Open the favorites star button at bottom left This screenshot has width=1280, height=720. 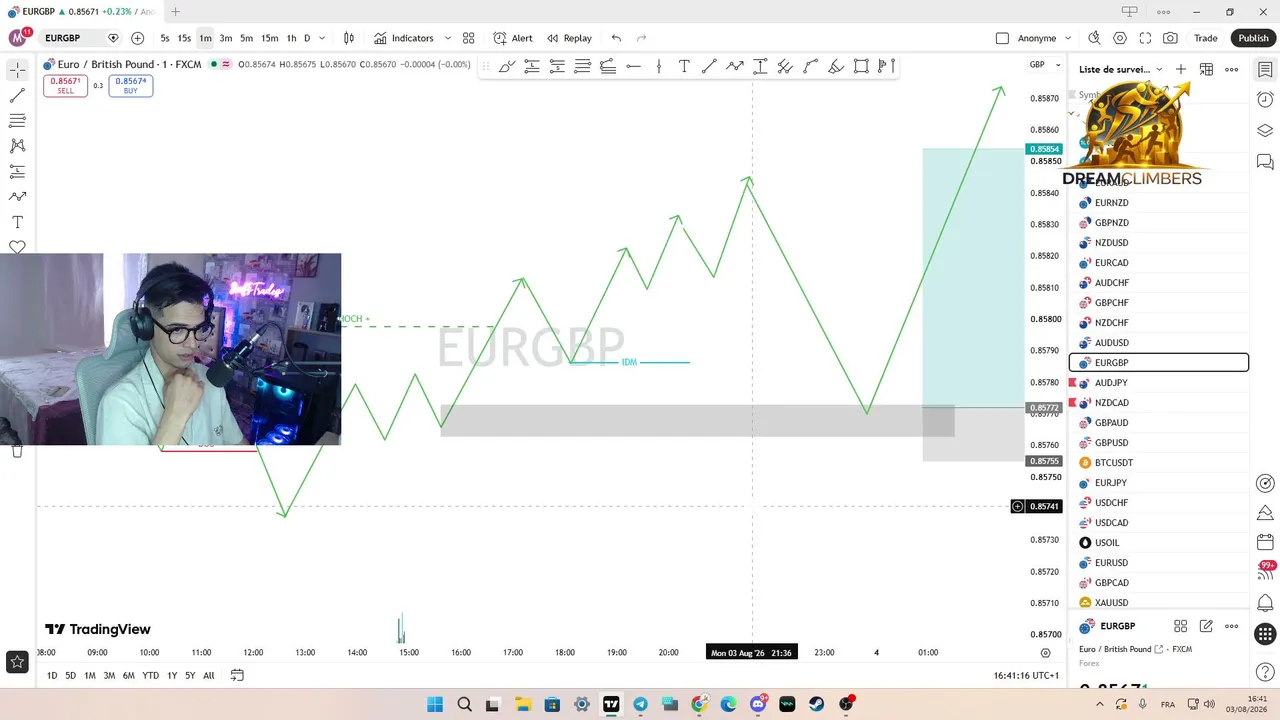pyautogui.click(x=17, y=661)
